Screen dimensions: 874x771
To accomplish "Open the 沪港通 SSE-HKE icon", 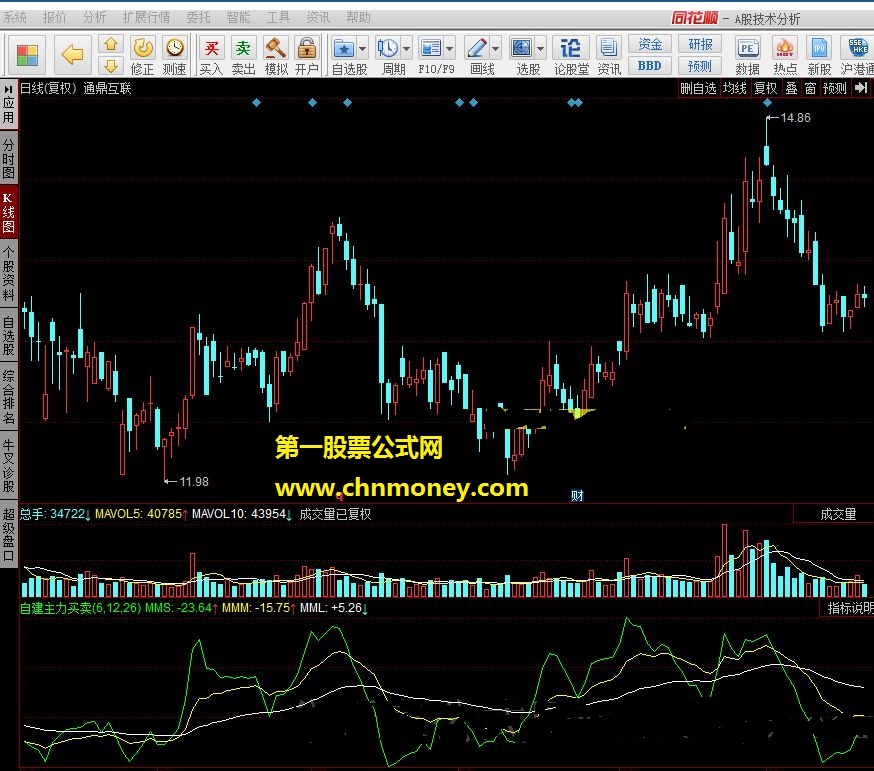I will 857,55.
